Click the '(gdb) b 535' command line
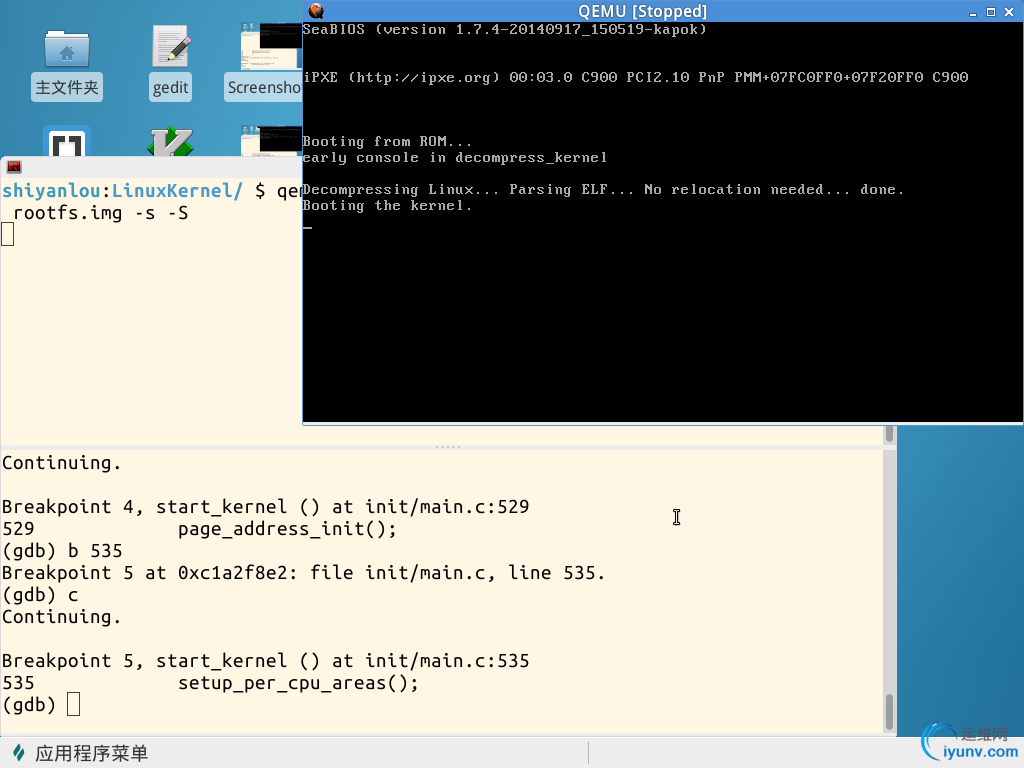Viewport: 1024px width, 768px height. click(62, 551)
